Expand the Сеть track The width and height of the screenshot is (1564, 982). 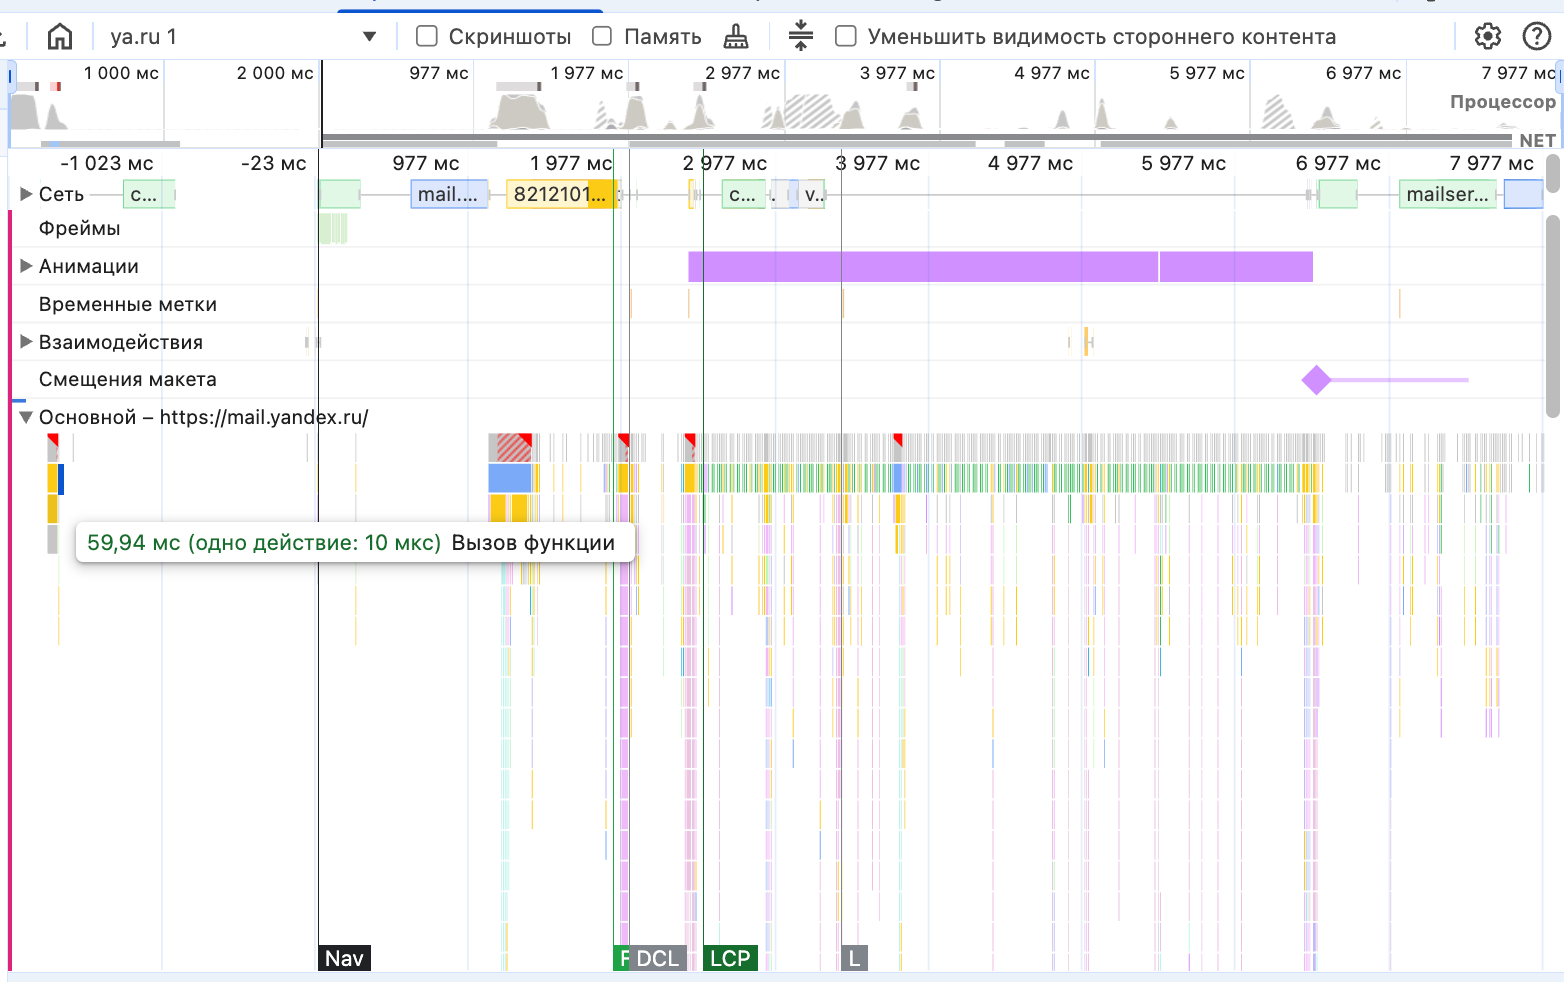tap(27, 194)
